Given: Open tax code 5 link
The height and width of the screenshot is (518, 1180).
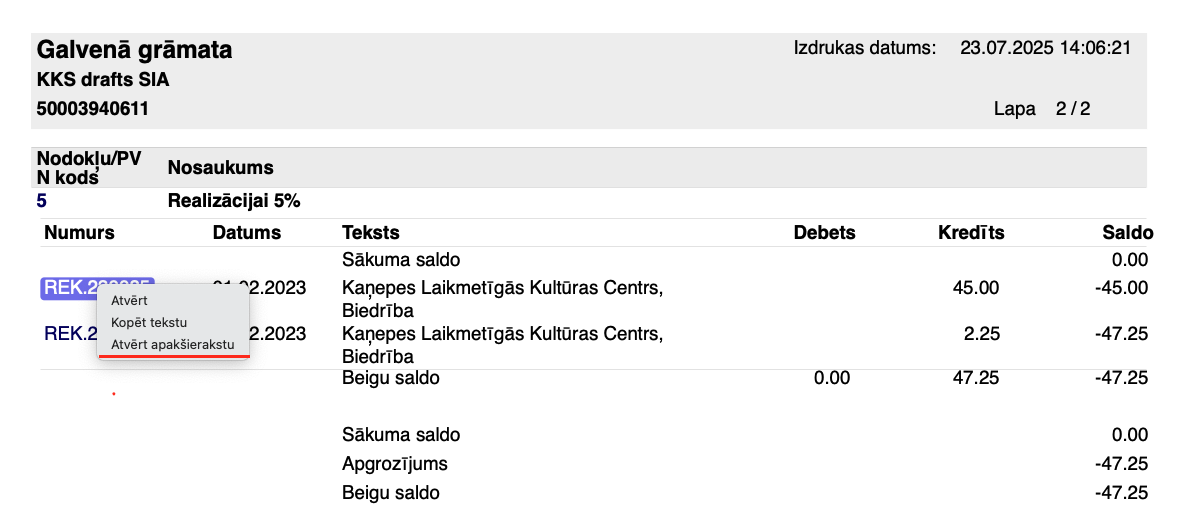Looking at the screenshot, I should (x=42, y=200).
